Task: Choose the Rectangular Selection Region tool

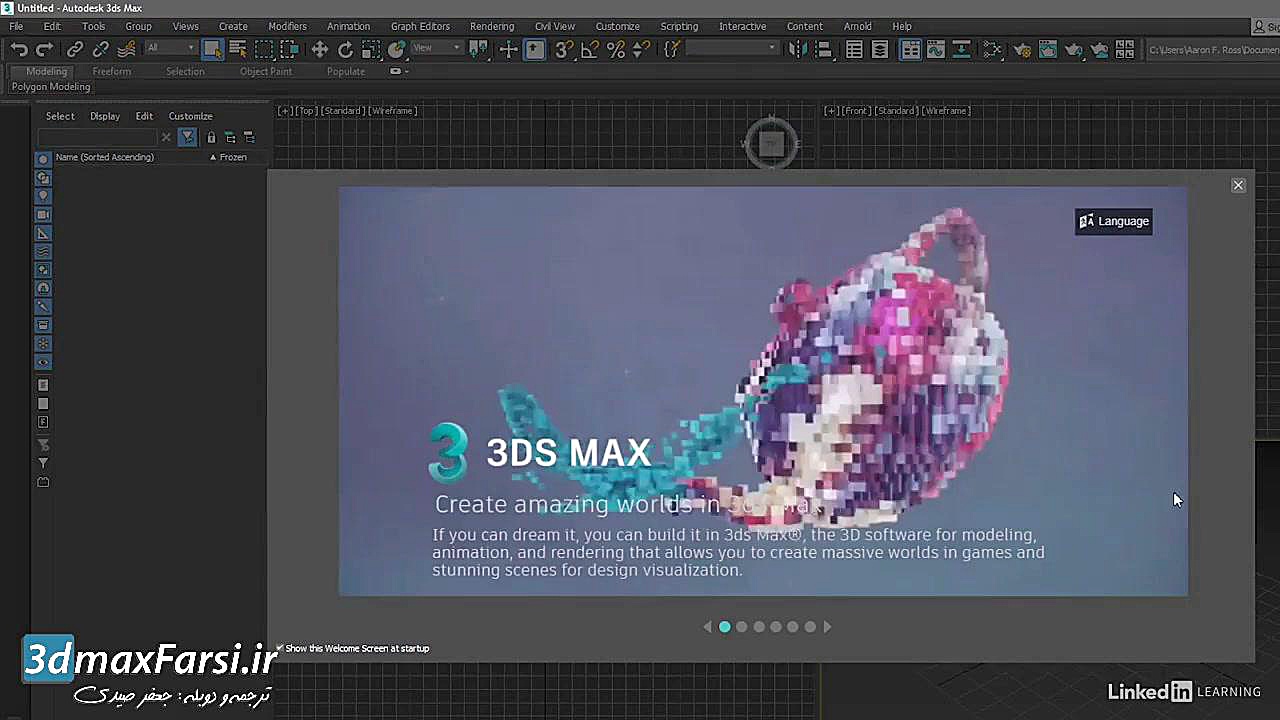Action: pos(264,49)
